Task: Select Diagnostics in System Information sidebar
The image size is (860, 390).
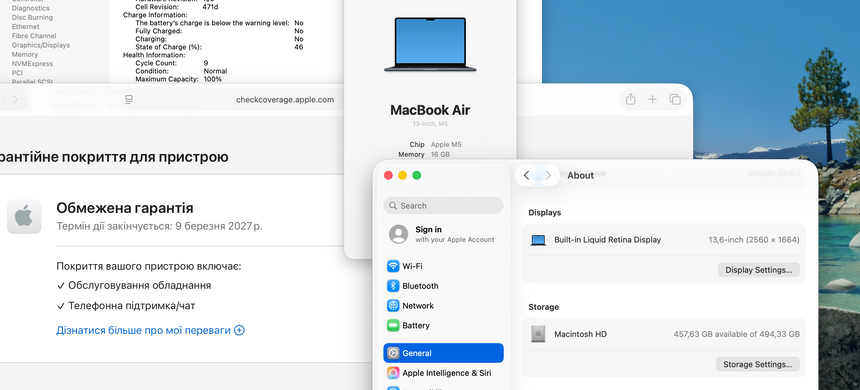Action: click(31, 8)
